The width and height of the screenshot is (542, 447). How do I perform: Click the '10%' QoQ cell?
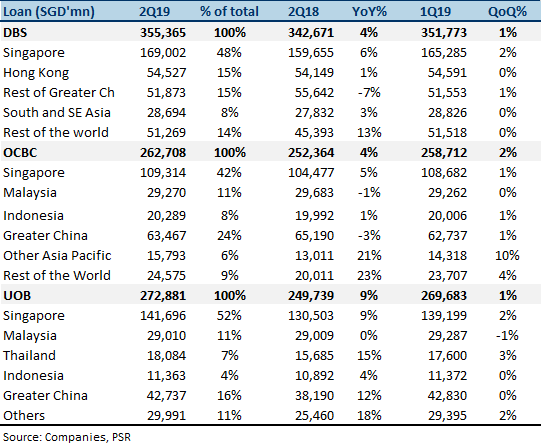click(x=507, y=256)
